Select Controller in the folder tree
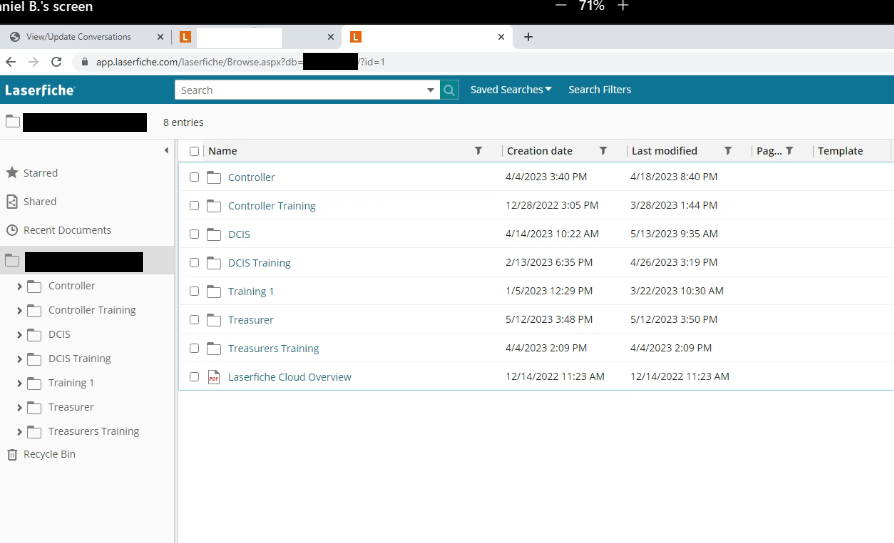Image resolution: width=894 pixels, height=543 pixels. tap(71, 286)
